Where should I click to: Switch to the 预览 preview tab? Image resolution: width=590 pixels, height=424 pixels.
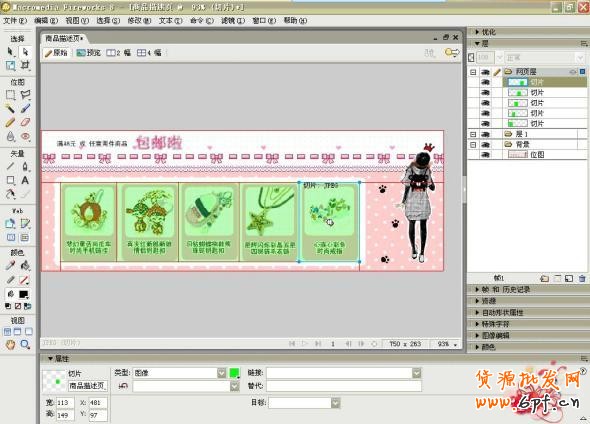(x=89, y=53)
